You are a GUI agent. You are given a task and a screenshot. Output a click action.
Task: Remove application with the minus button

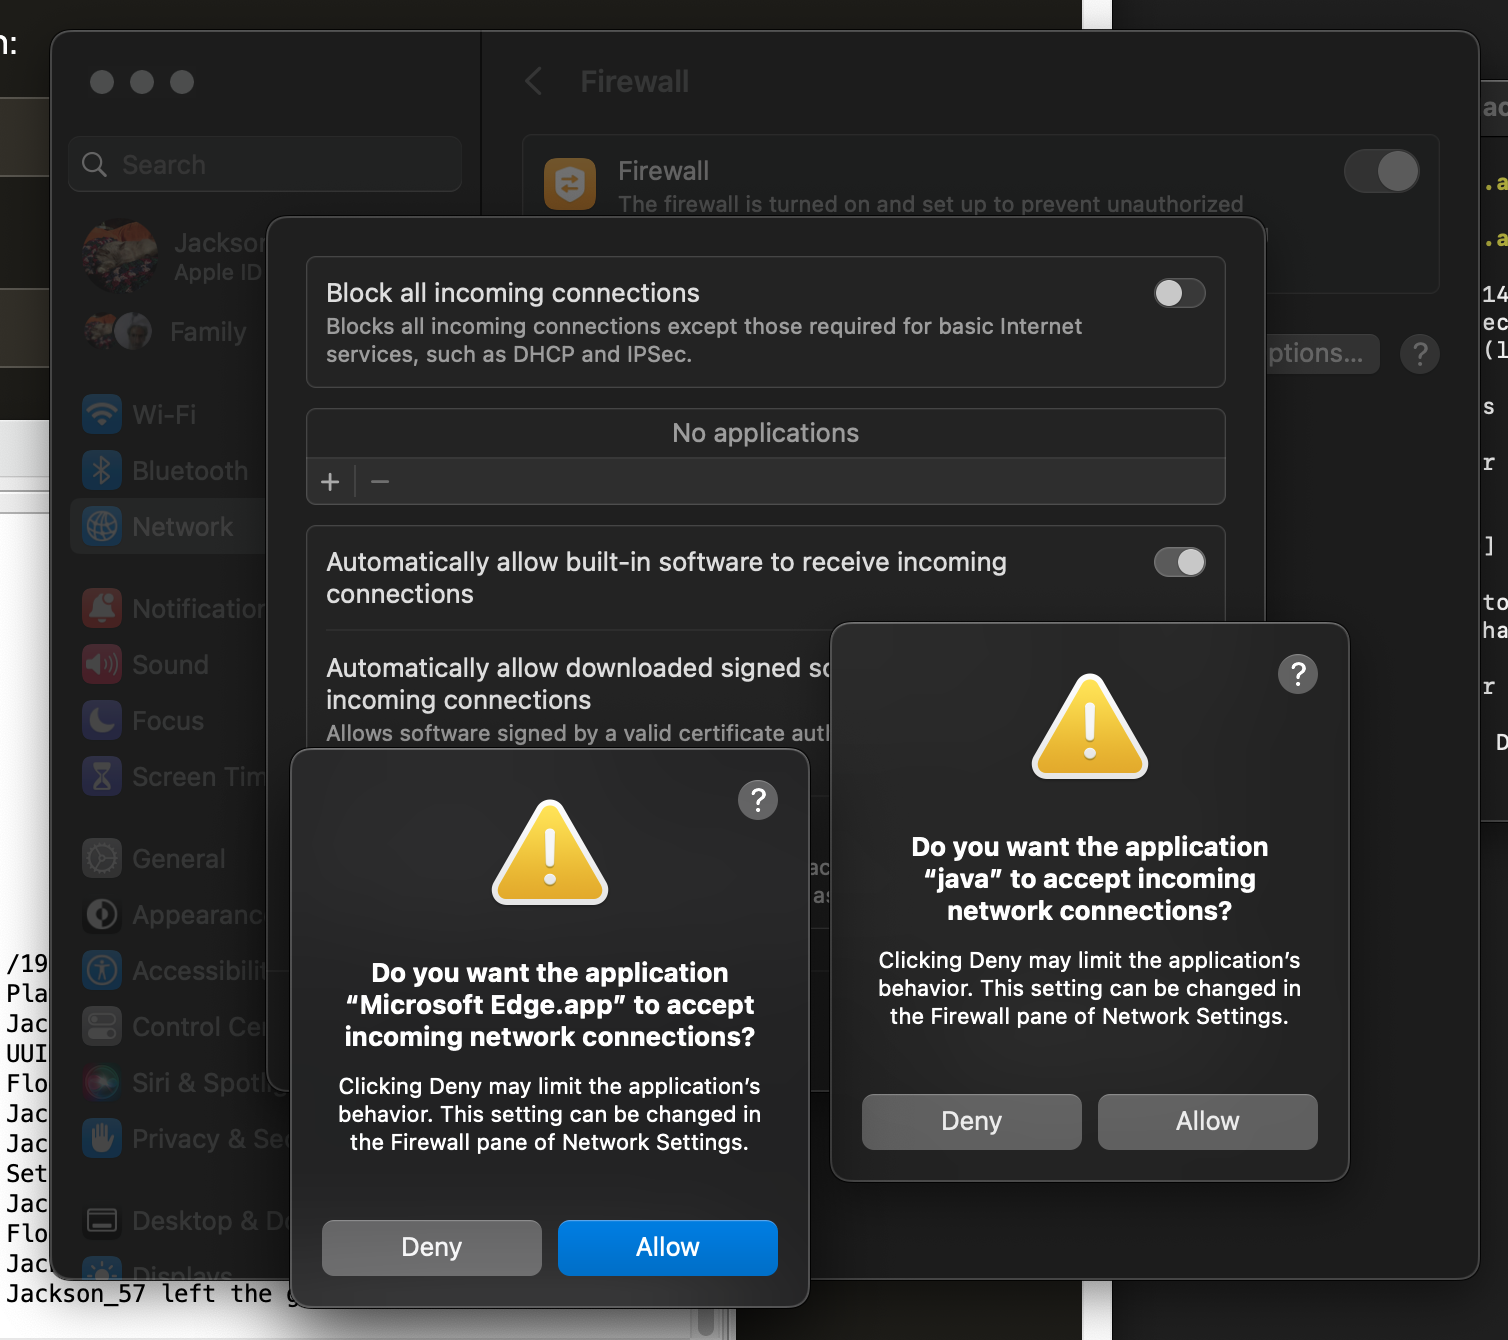pyautogui.click(x=380, y=482)
